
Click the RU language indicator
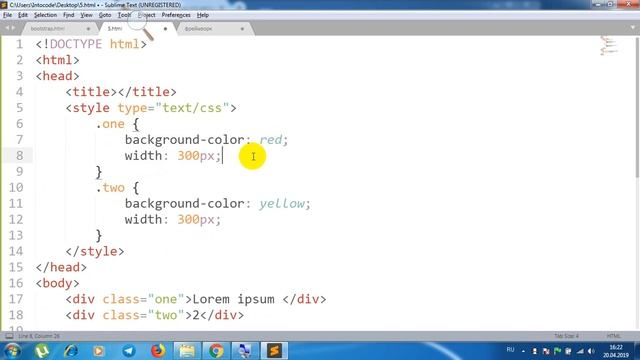510,350
